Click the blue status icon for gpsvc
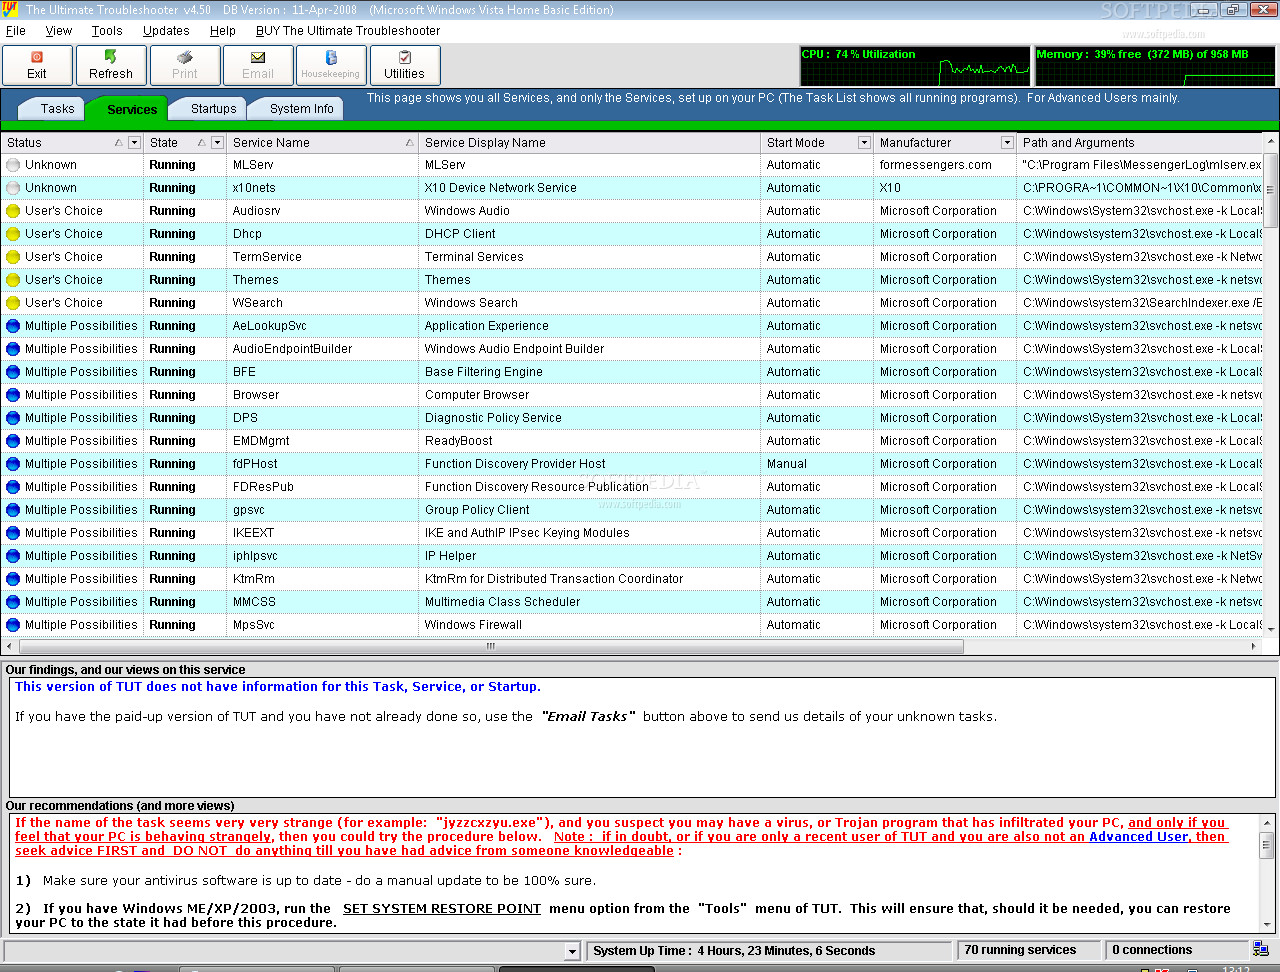The image size is (1280, 972). click(x=13, y=510)
